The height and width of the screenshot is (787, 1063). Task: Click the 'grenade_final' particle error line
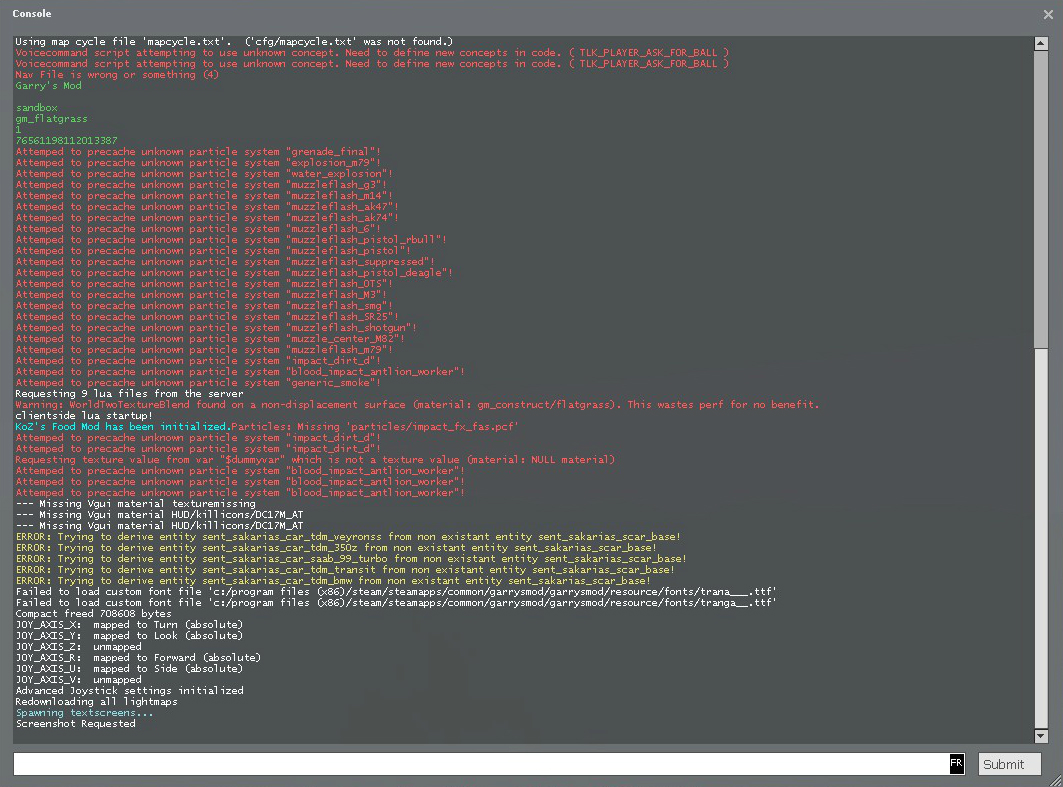(198, 152)
